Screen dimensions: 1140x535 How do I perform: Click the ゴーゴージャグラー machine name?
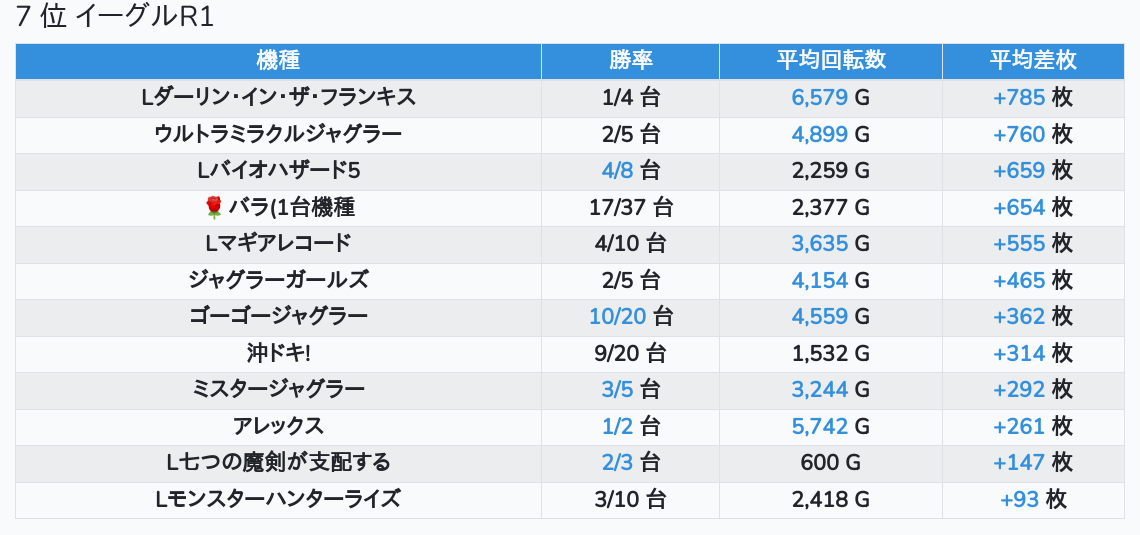[x=278, y=317]
